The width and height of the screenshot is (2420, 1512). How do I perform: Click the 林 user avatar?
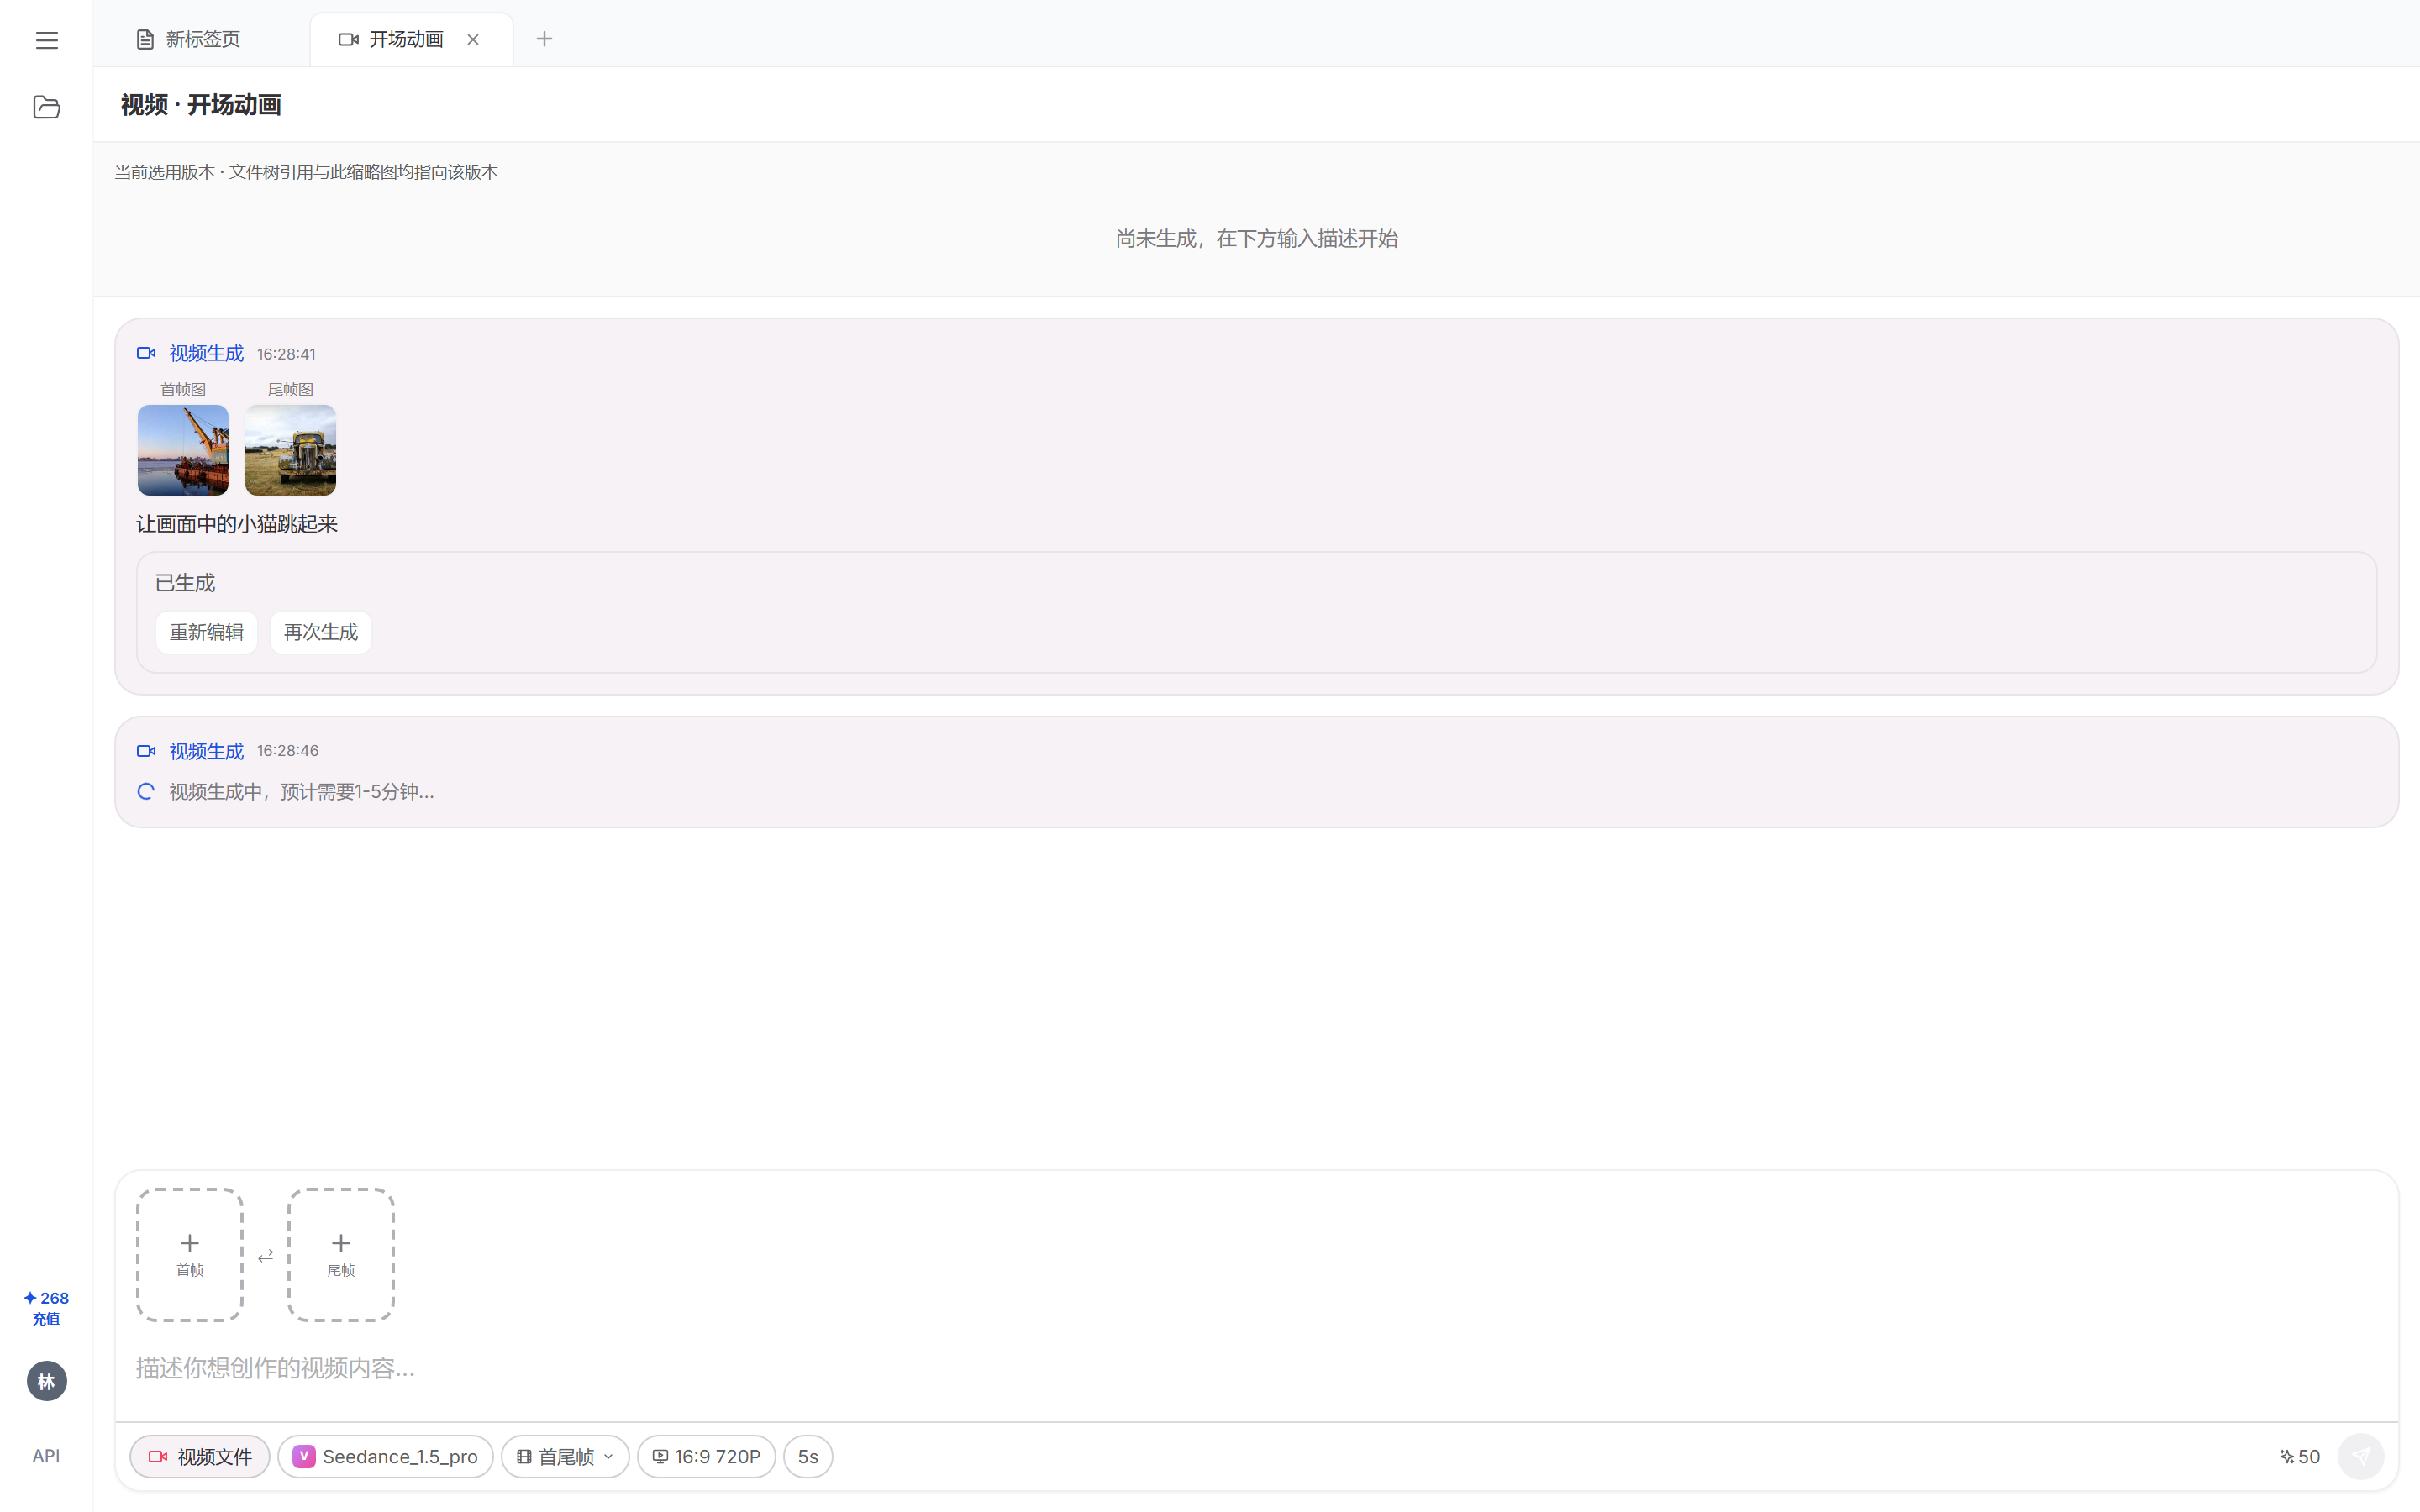[46, 1381]
